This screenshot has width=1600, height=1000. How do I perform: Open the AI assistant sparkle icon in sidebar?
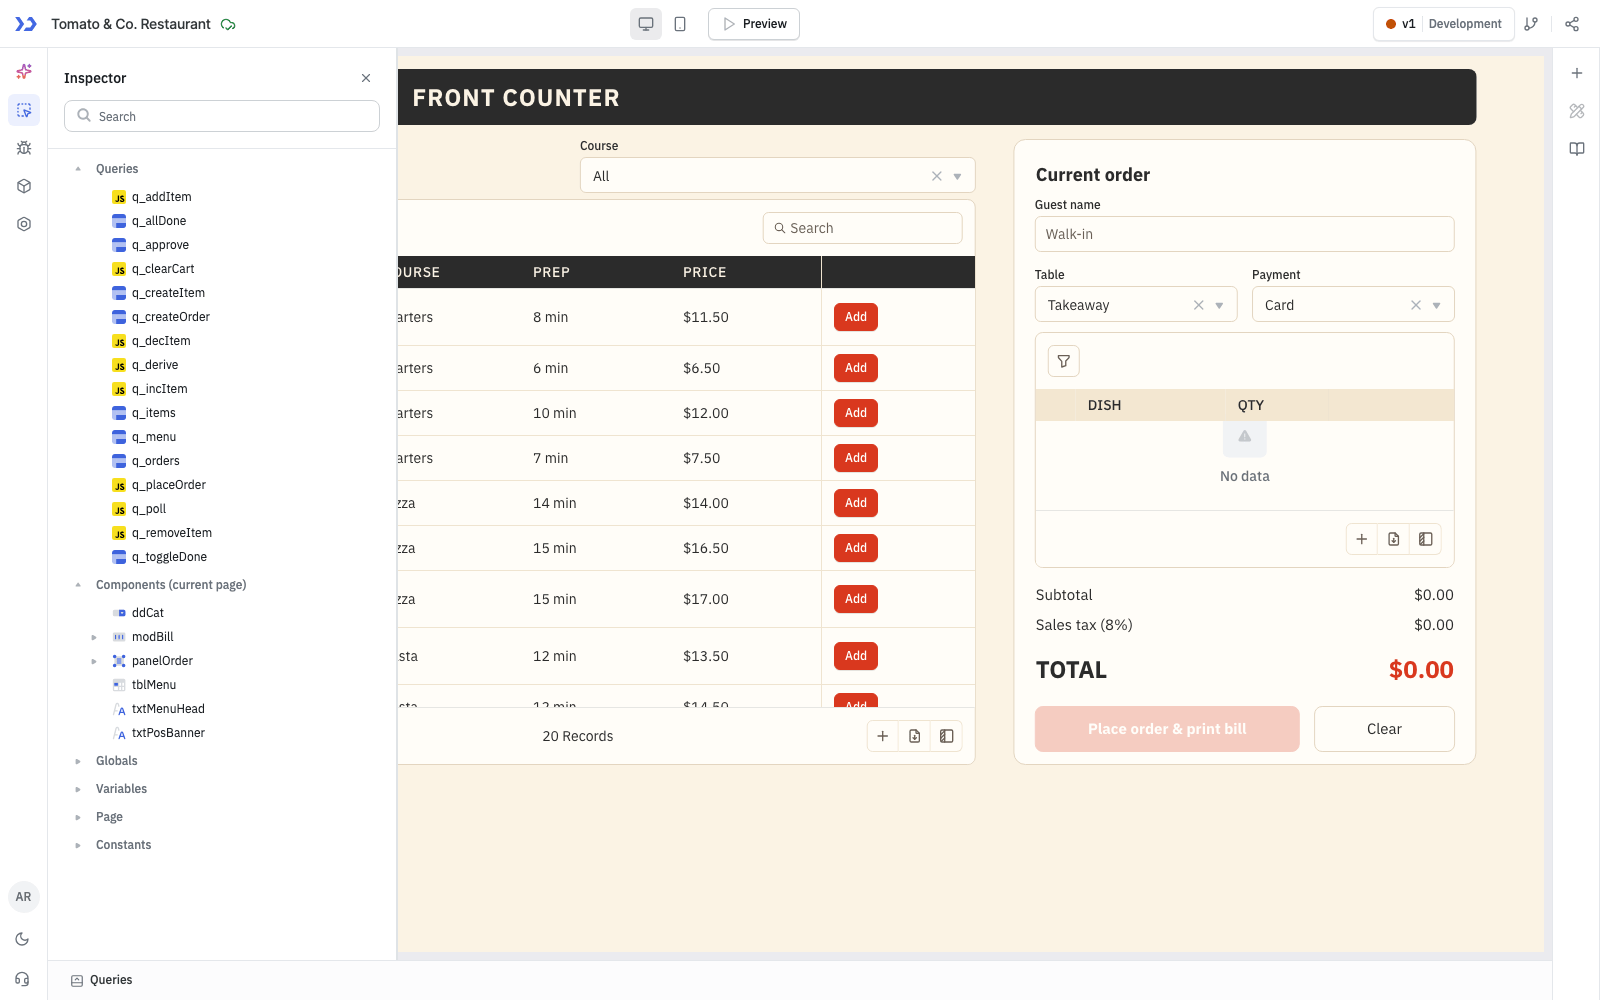[24, 72]
